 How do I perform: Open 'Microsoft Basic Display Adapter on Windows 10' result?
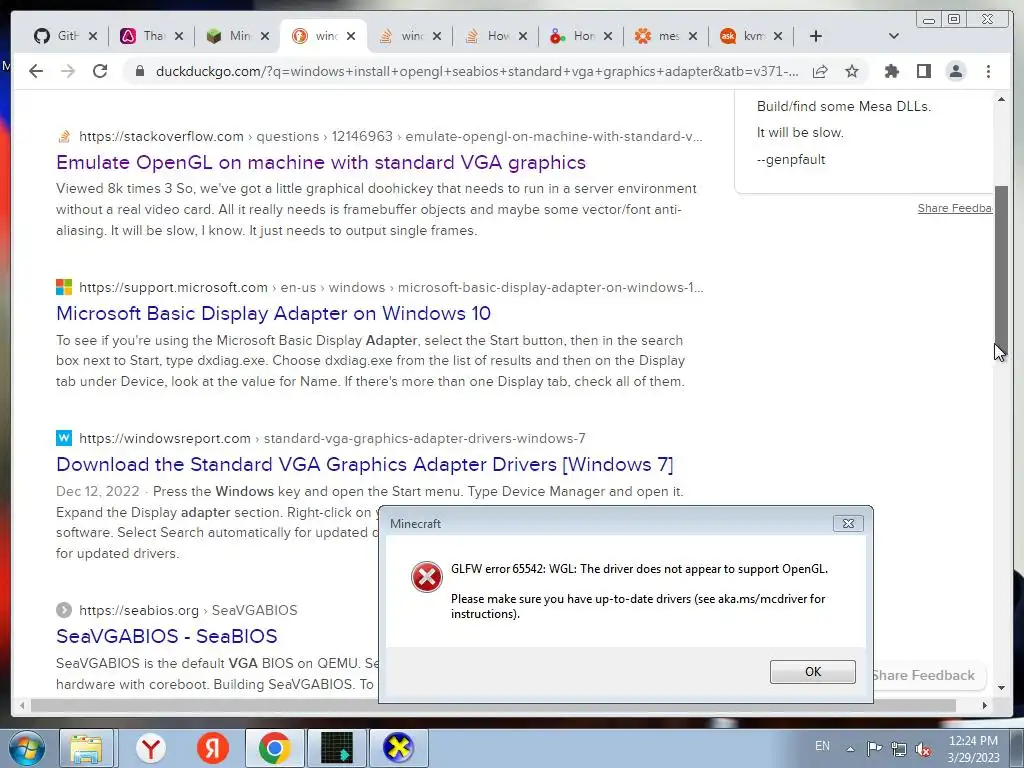273,313
